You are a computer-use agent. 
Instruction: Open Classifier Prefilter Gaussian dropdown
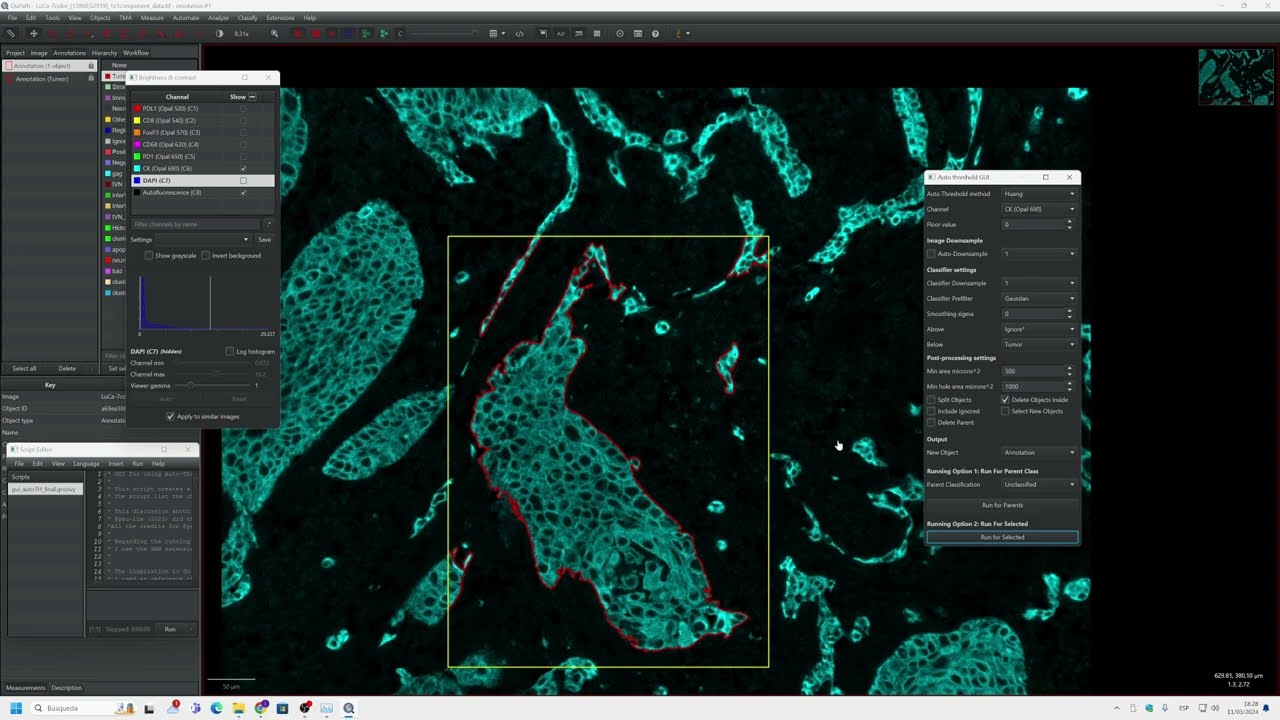[1039, 298]
